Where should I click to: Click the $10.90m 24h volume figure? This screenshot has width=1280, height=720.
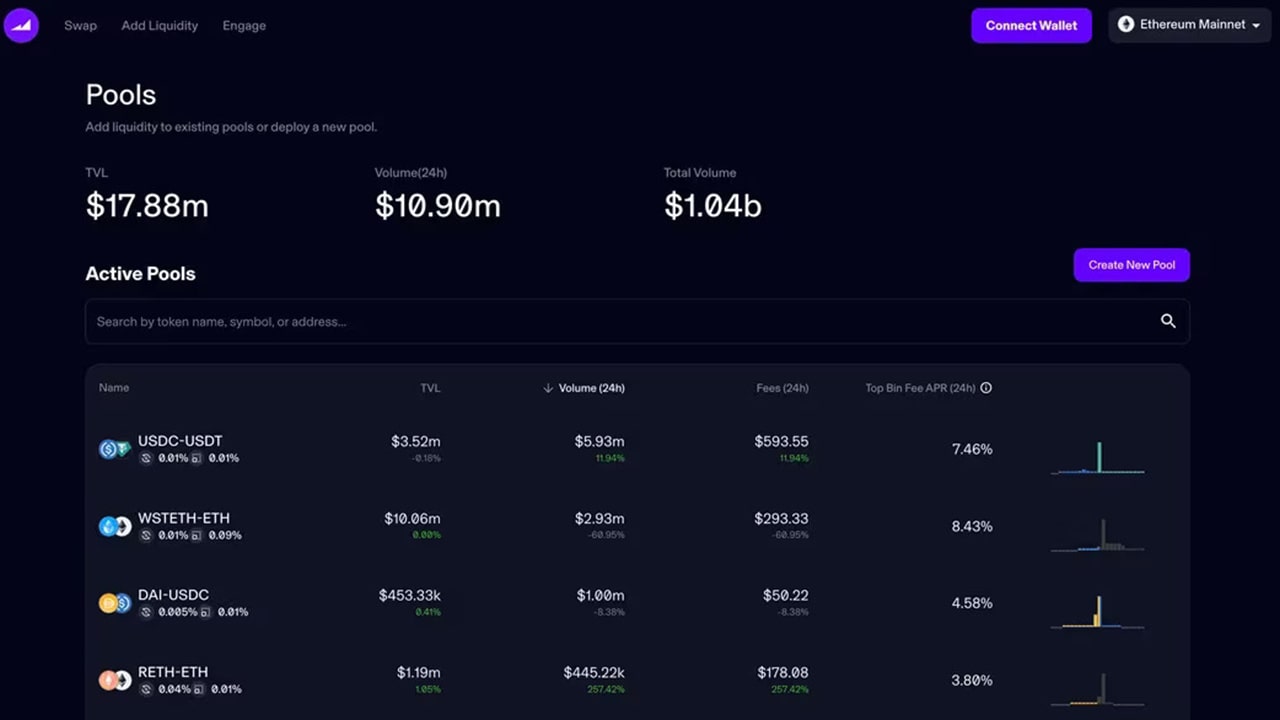[437, 205]
